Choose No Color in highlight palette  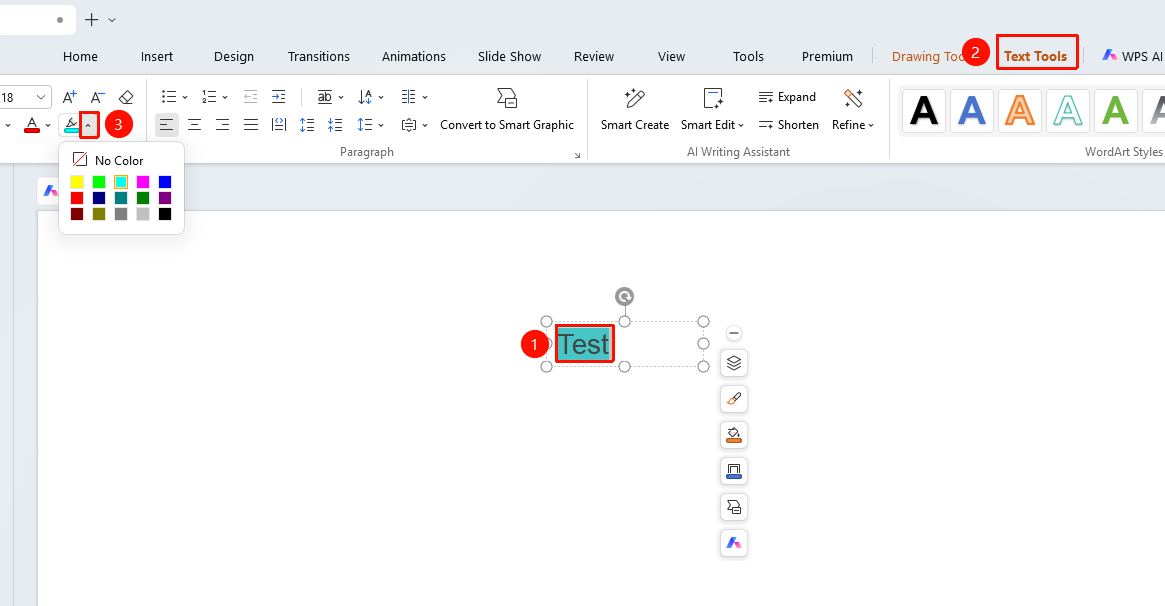[108, 160]
